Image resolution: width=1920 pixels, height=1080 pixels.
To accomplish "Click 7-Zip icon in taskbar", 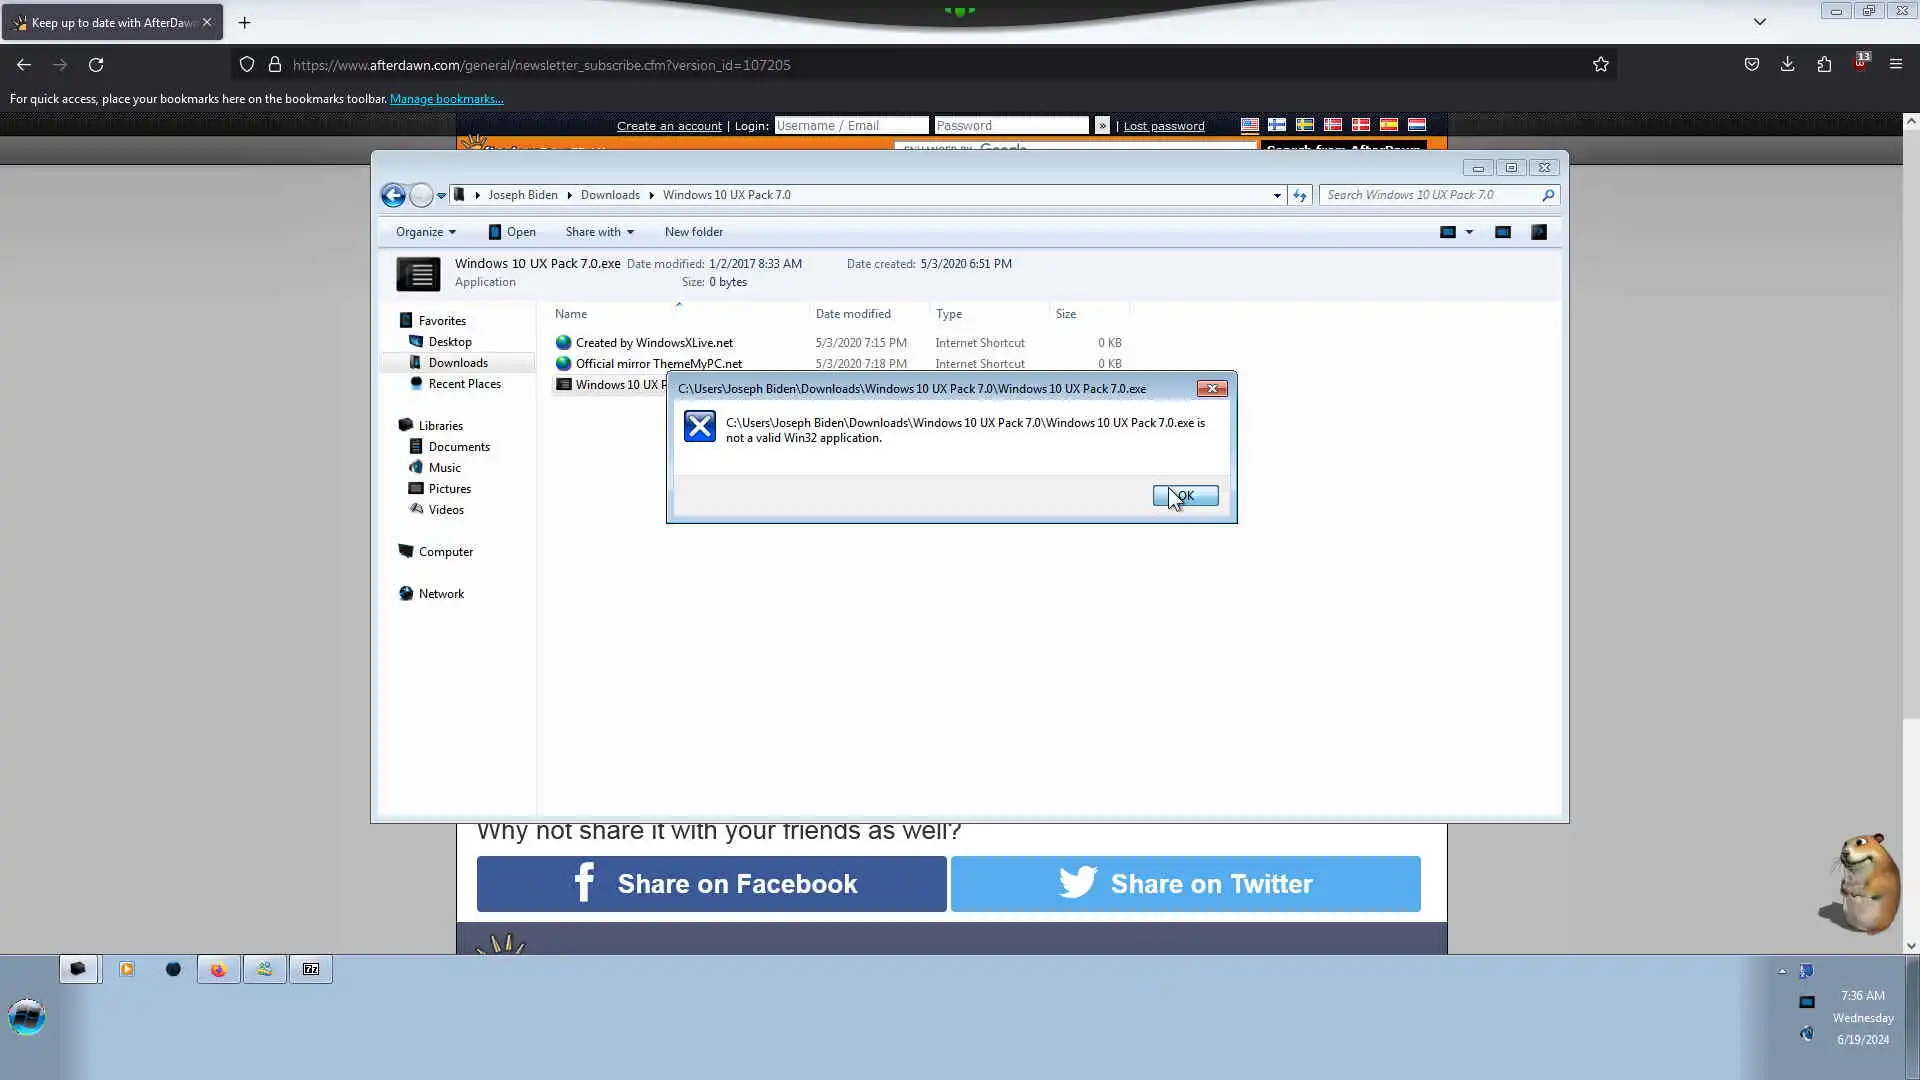I will (x=311, y=969).
